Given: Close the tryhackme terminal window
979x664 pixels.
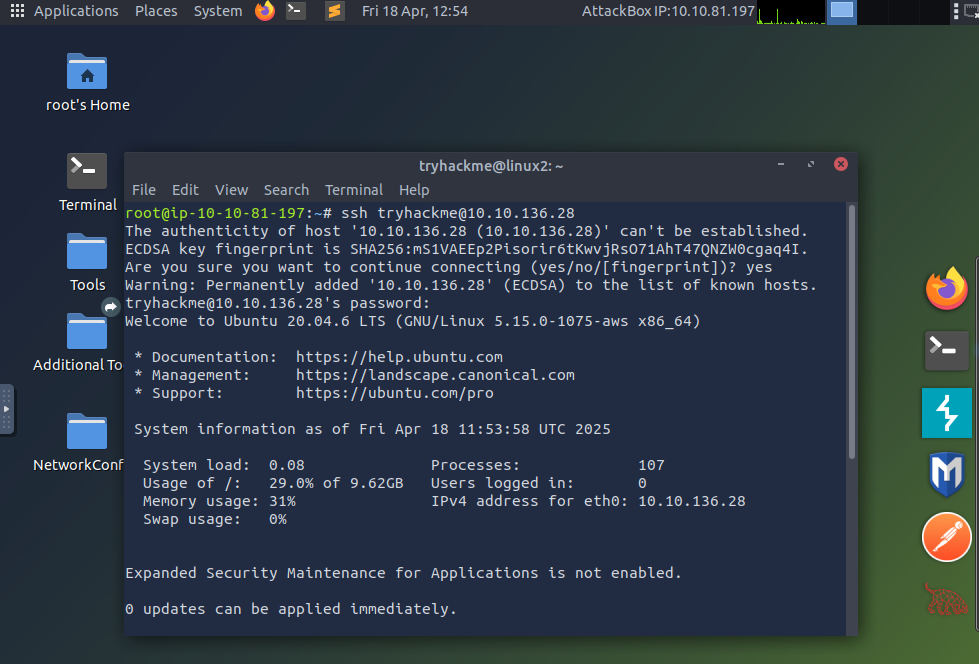Looking at the screenshot, I should [841, 164].
